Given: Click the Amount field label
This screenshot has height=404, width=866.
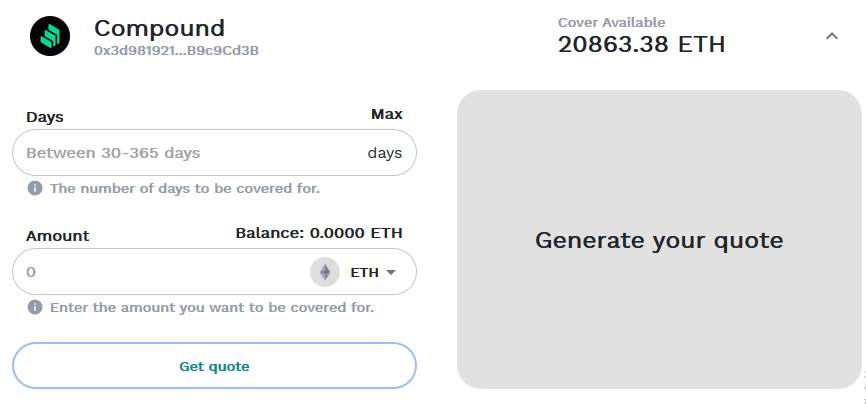Looking at the screenshot, I should pyautogui.click(x=57, y=236).
